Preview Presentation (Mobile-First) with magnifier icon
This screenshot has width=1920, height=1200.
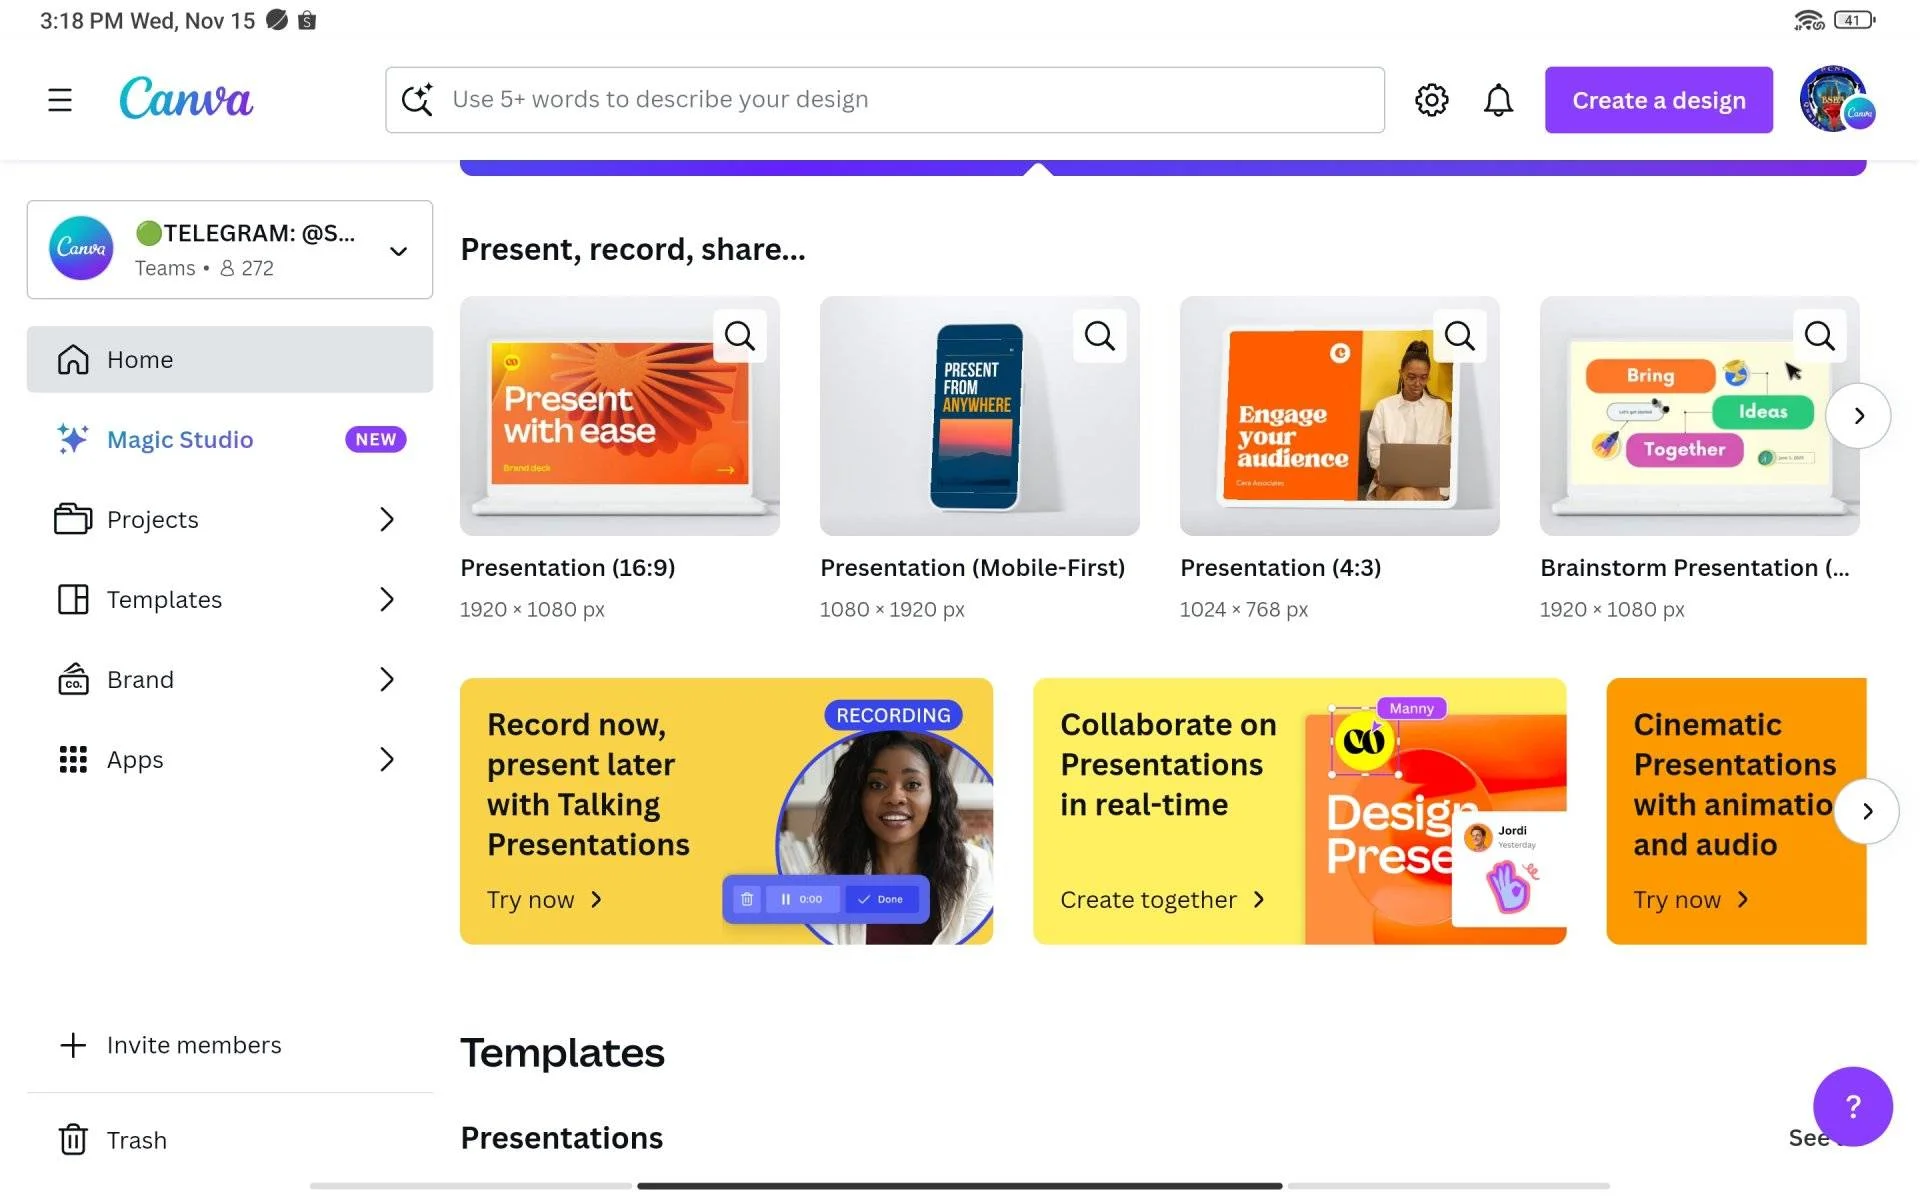click(x=1100, y=336)
